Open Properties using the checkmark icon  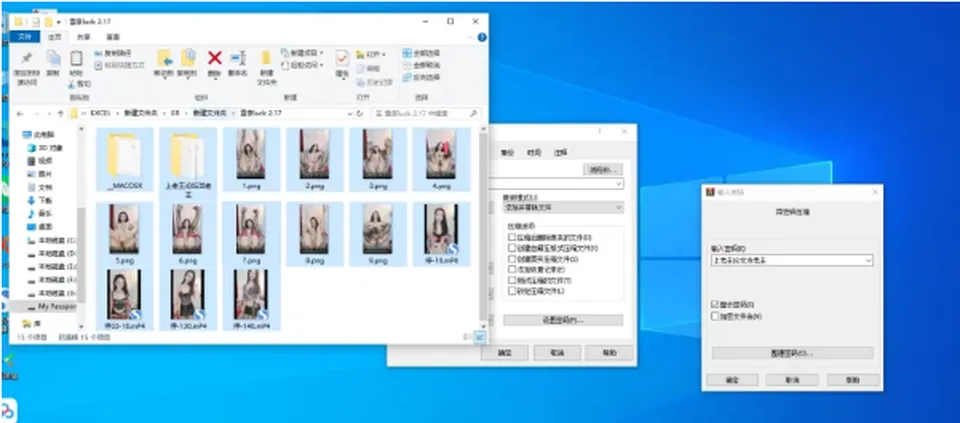pyautogui.click(x=342, y=63)
